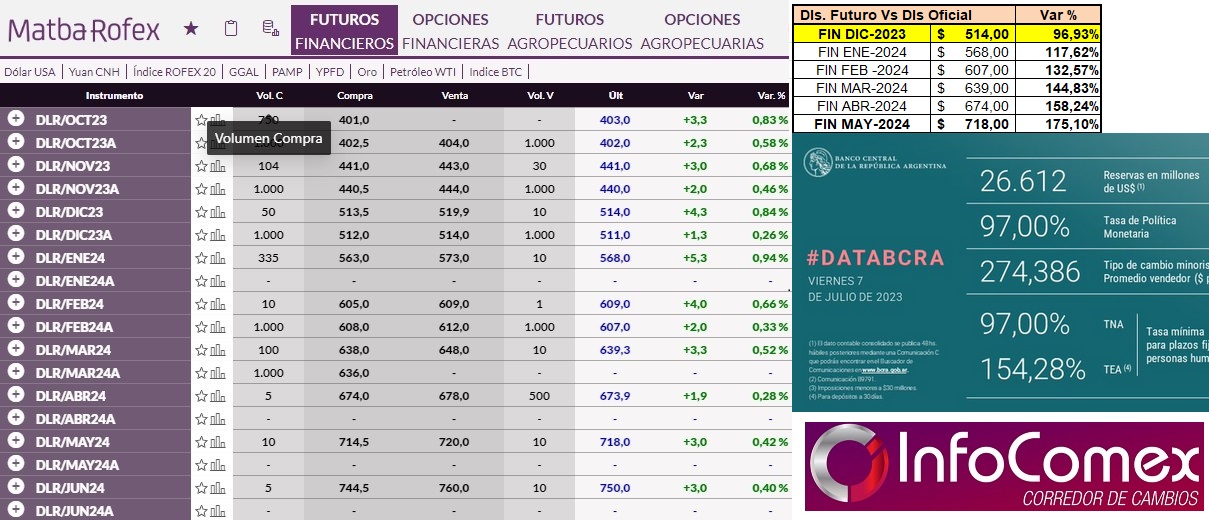Viewport: 1209px width, 520px height.
Task: Switch to Futuros Agropecuarios tab
Action: [569, 31]
